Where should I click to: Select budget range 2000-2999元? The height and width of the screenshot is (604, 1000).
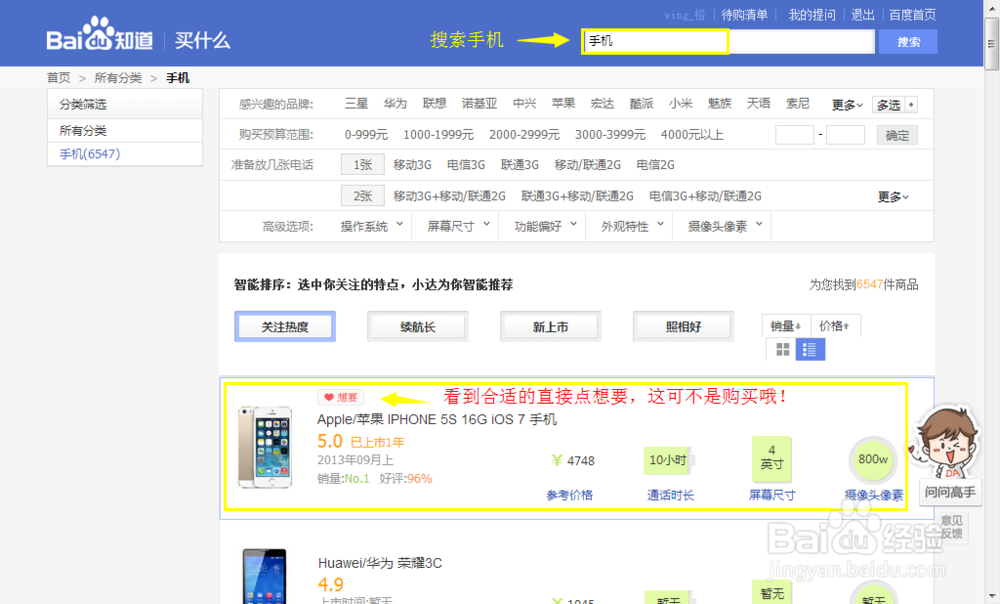[524, 135]
